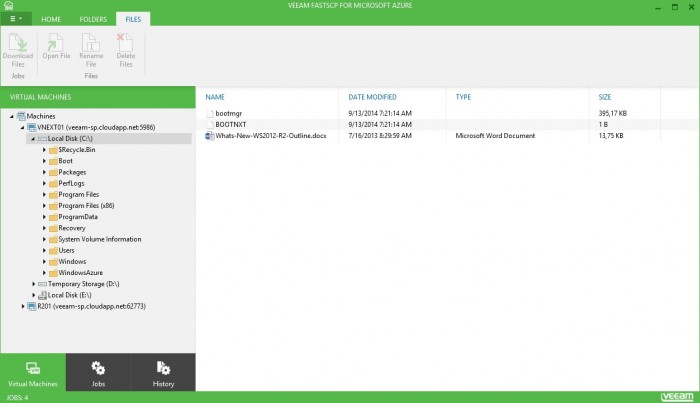Select the Windows folder in tree
This screenshot has height=403, width=700.
[75, 261]
